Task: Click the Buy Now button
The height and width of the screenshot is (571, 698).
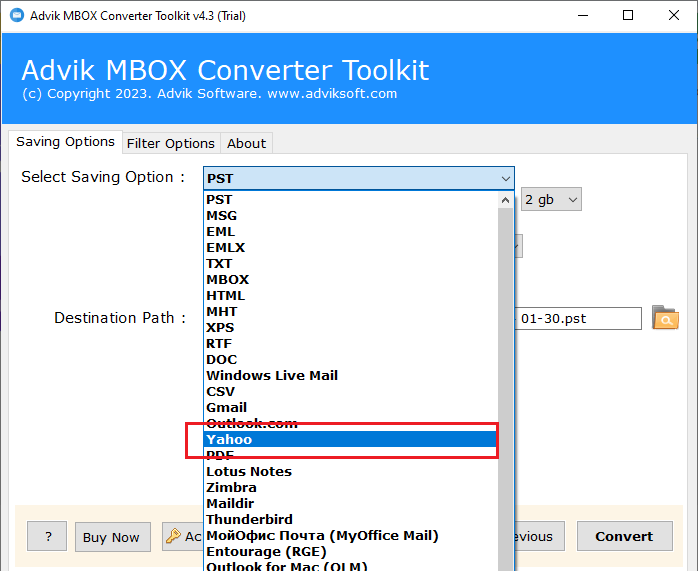Action: 111,537
